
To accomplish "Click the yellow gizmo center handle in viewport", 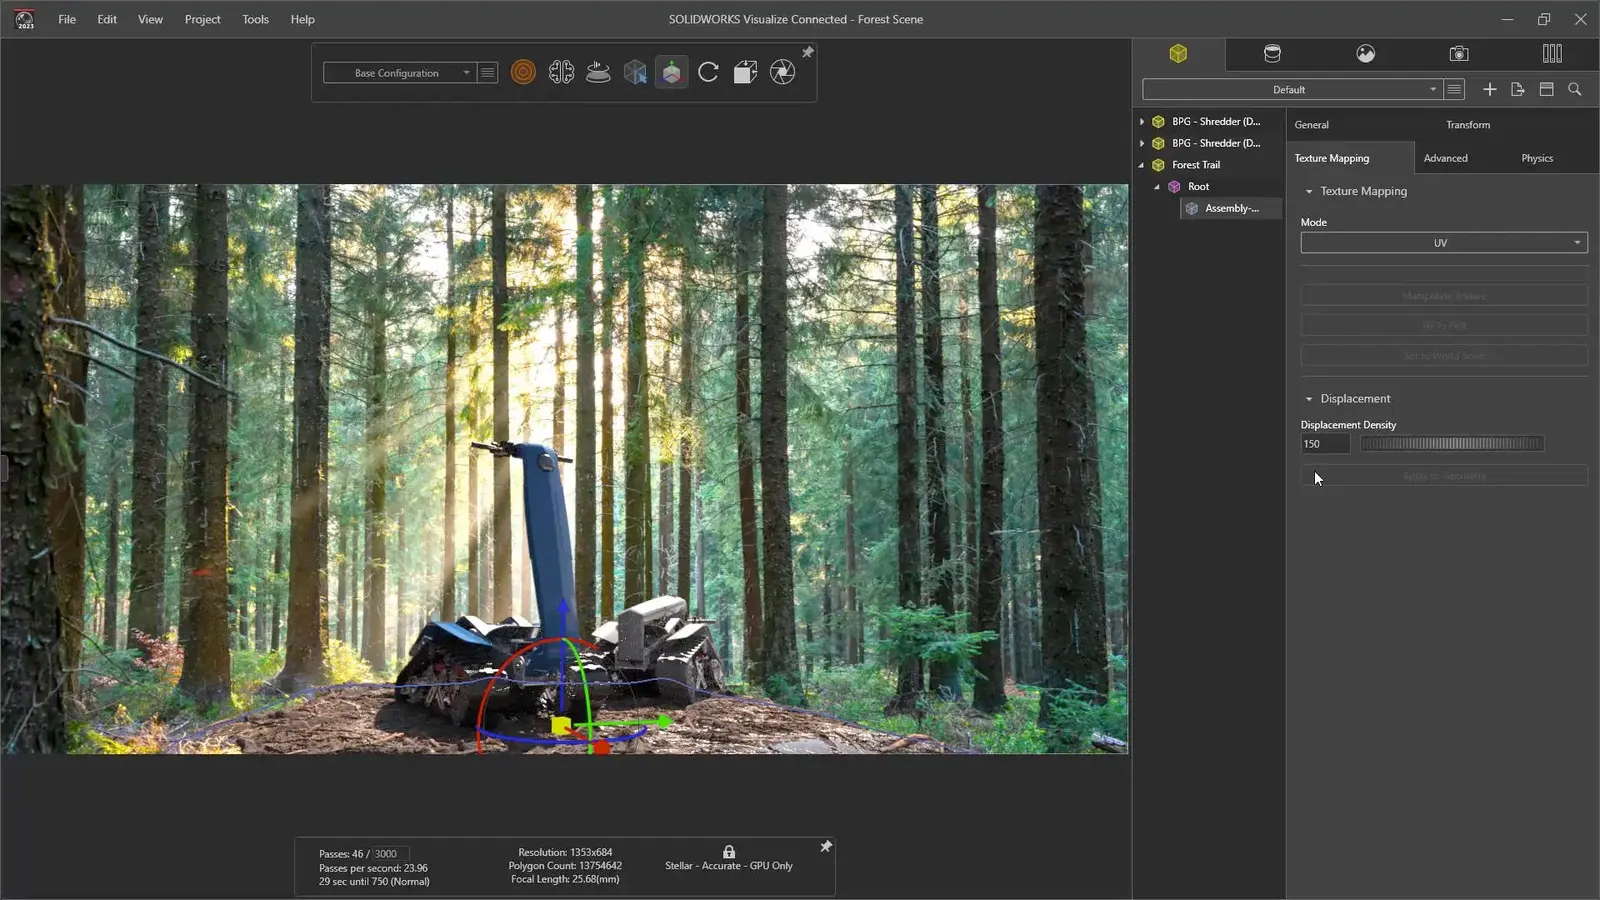I will click(561, 724).
